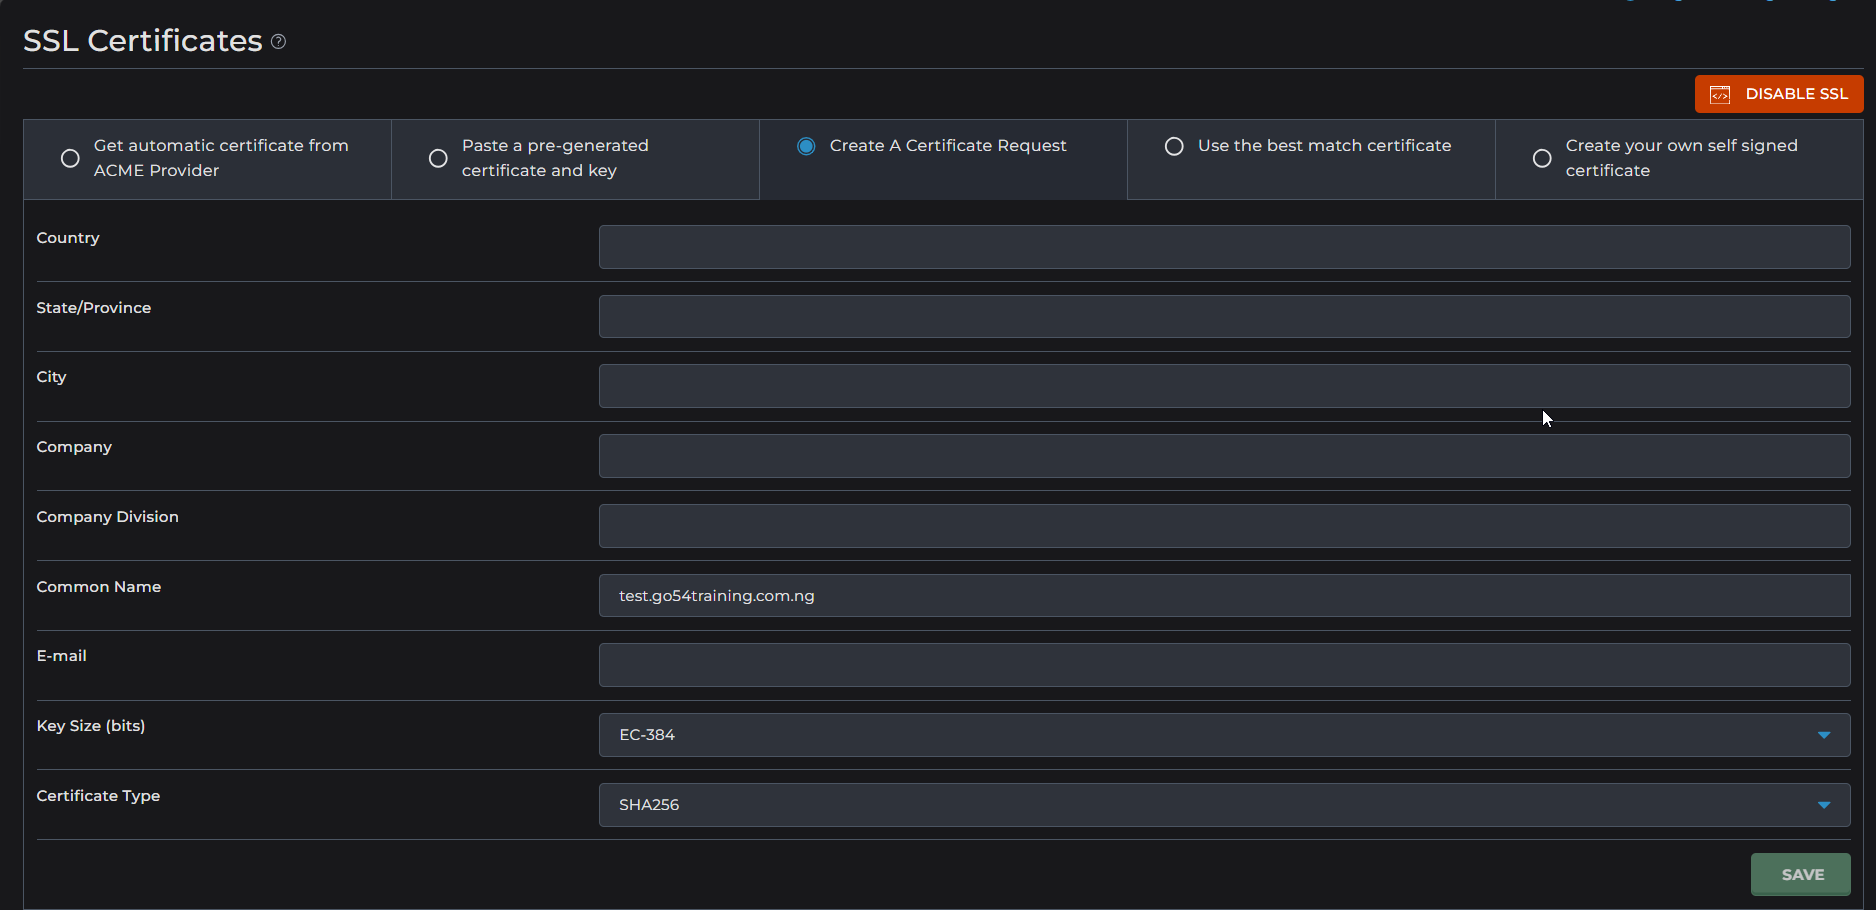Open the SHA256 certificate type combo box

point(1200,805)
